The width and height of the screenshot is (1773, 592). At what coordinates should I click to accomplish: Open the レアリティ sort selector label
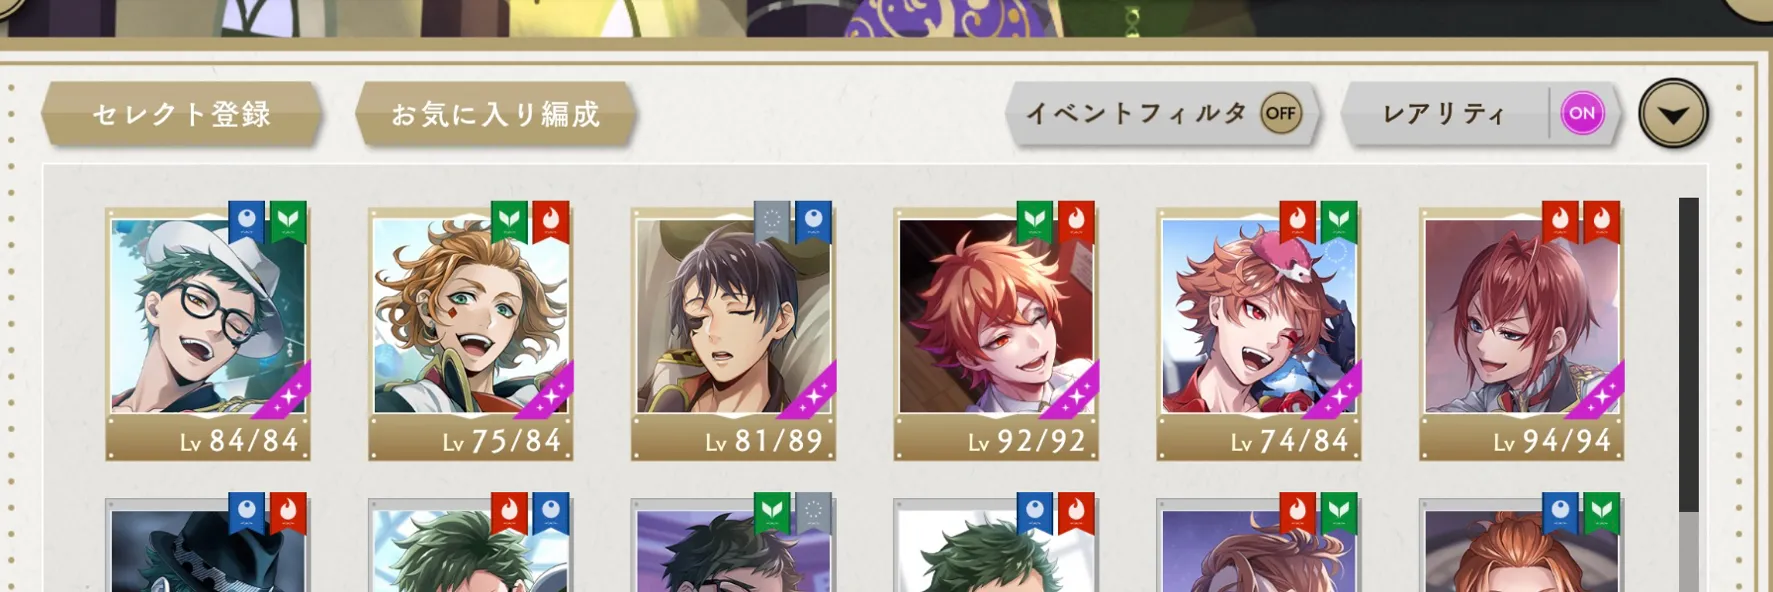point(1444,114)
